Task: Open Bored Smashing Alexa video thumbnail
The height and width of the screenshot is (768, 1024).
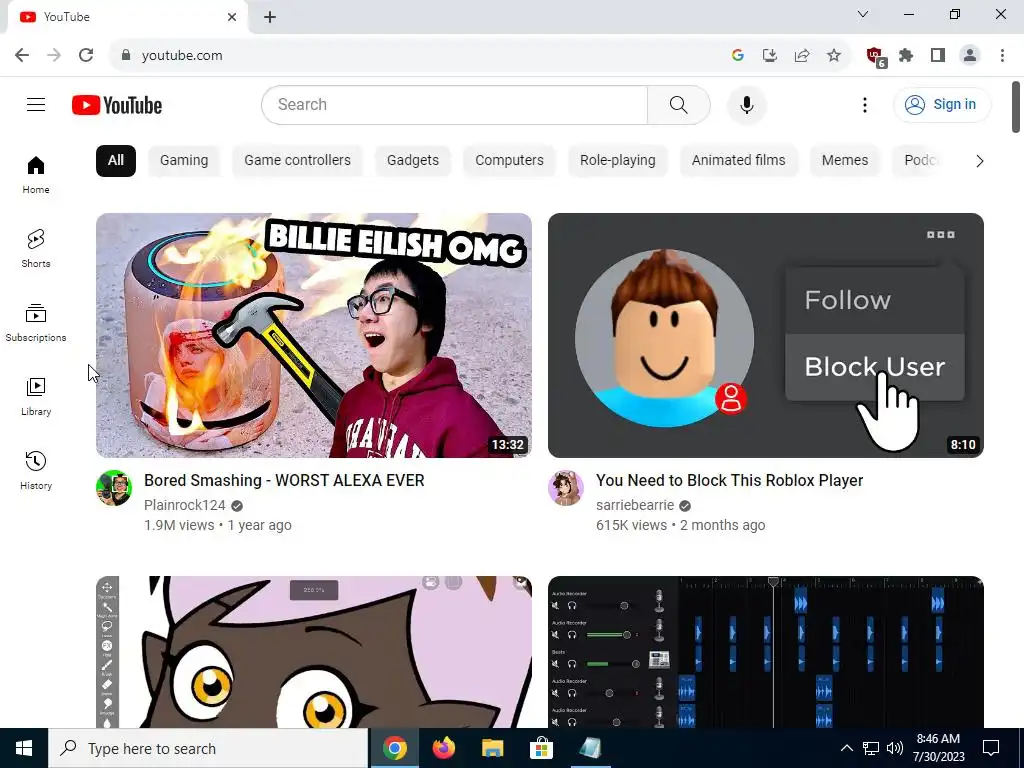Action: [x=313, y=335]
